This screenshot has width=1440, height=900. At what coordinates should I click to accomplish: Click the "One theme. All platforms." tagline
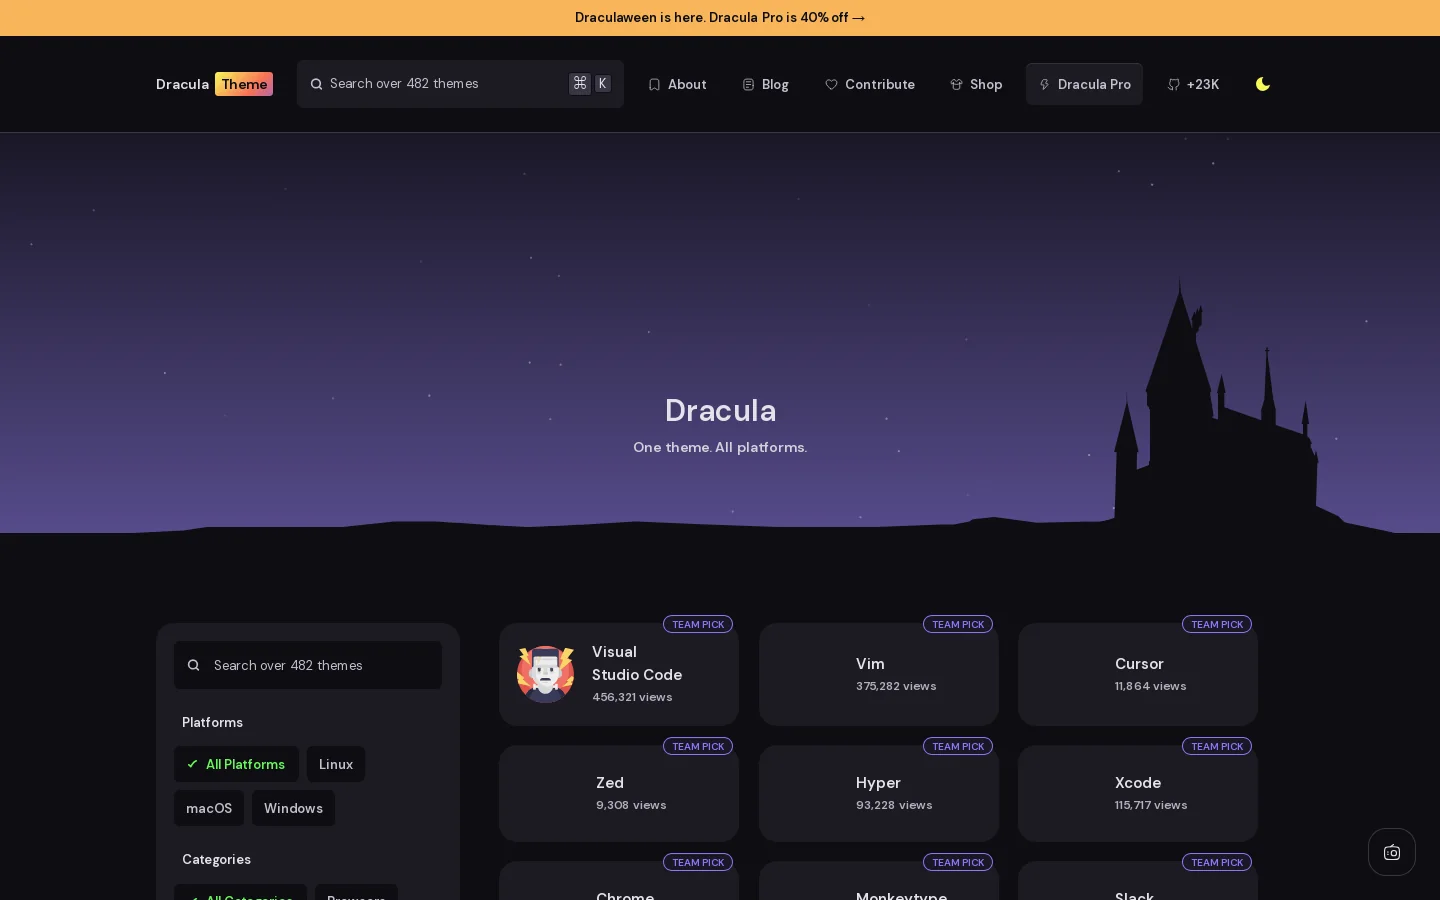720,447
